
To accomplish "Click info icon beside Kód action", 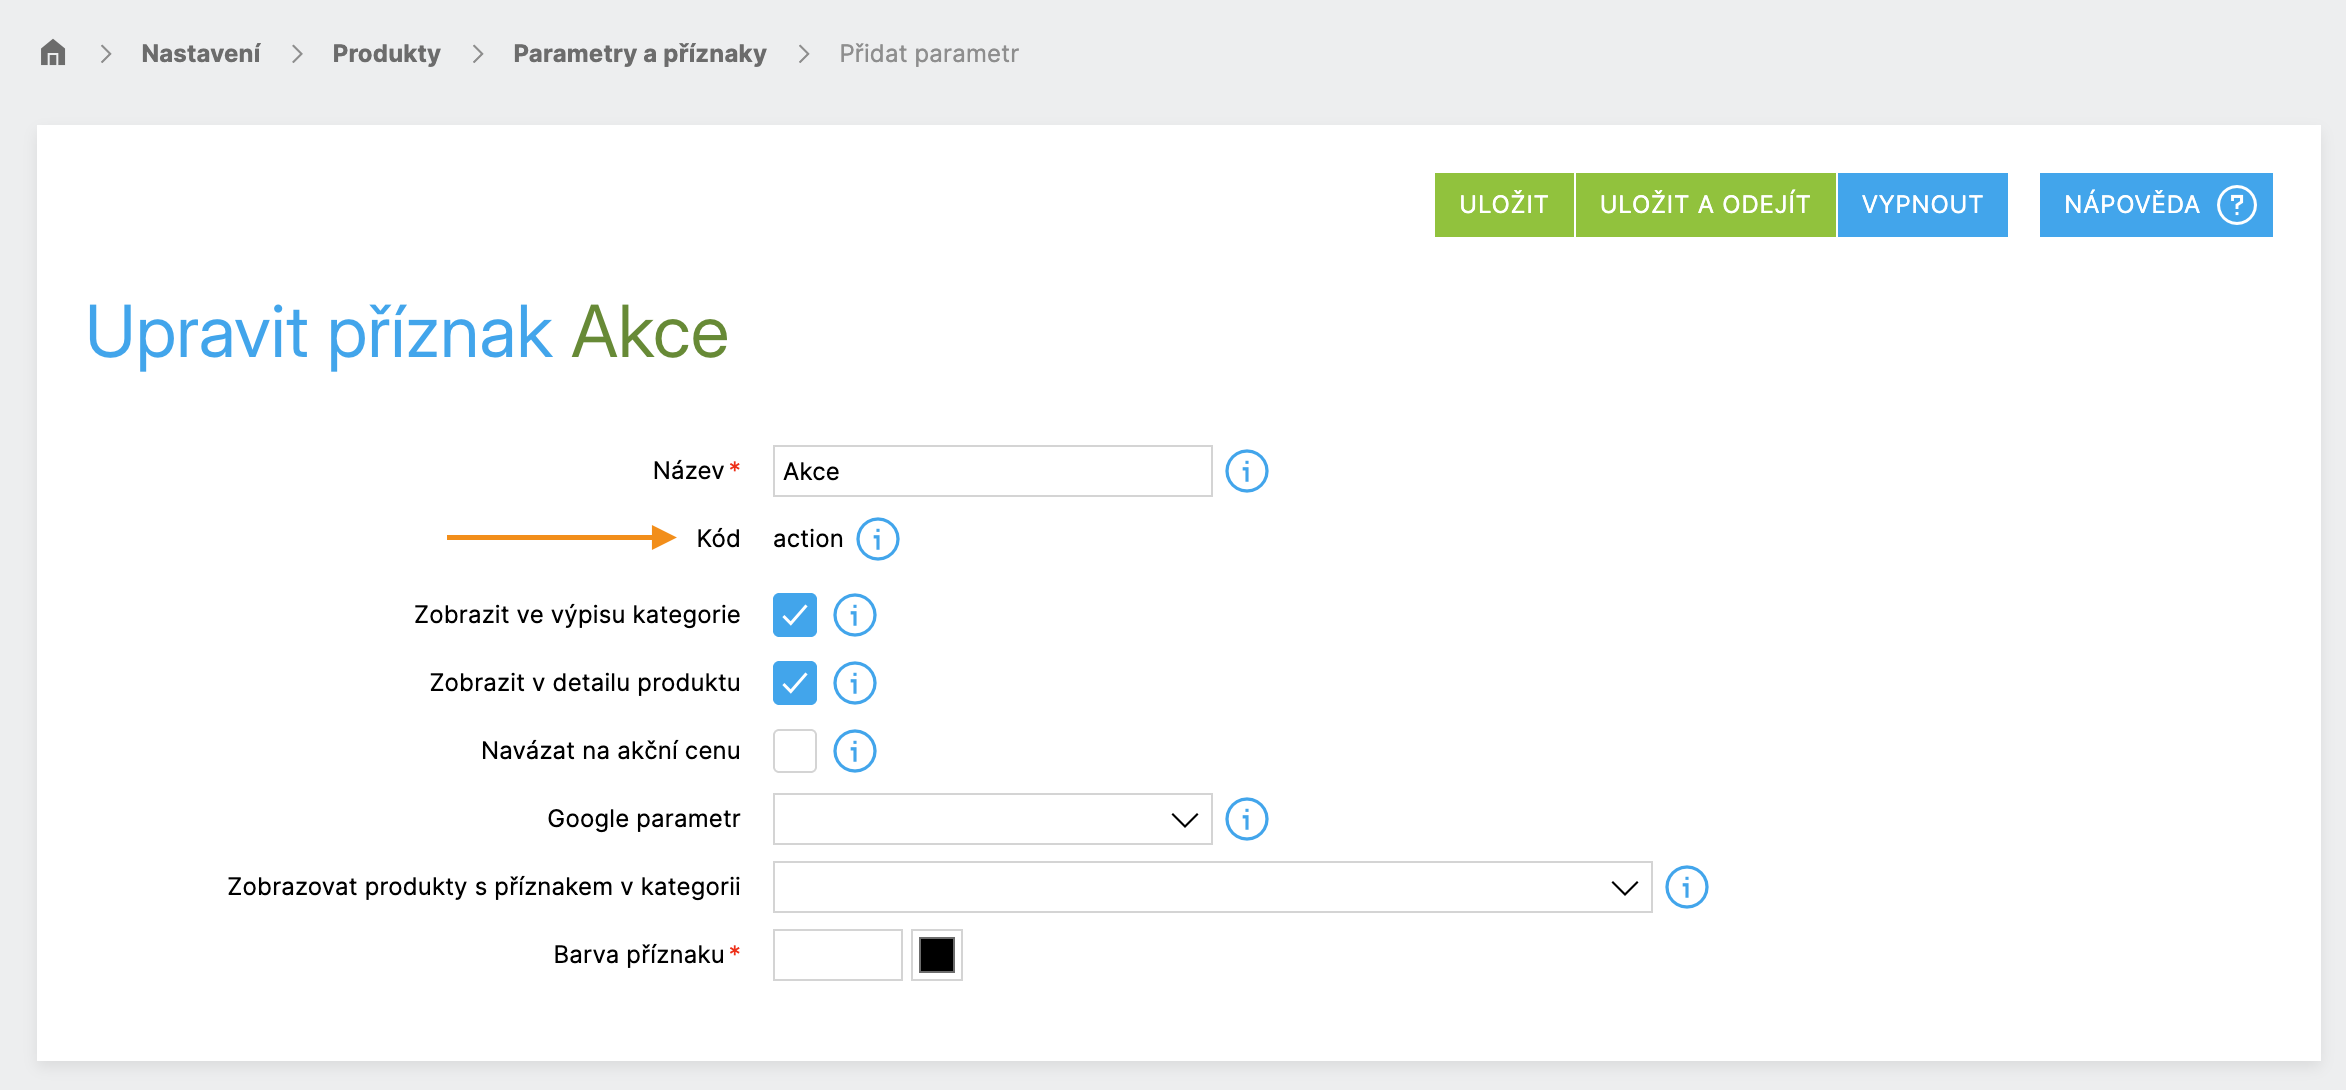I will pos(877,539).
